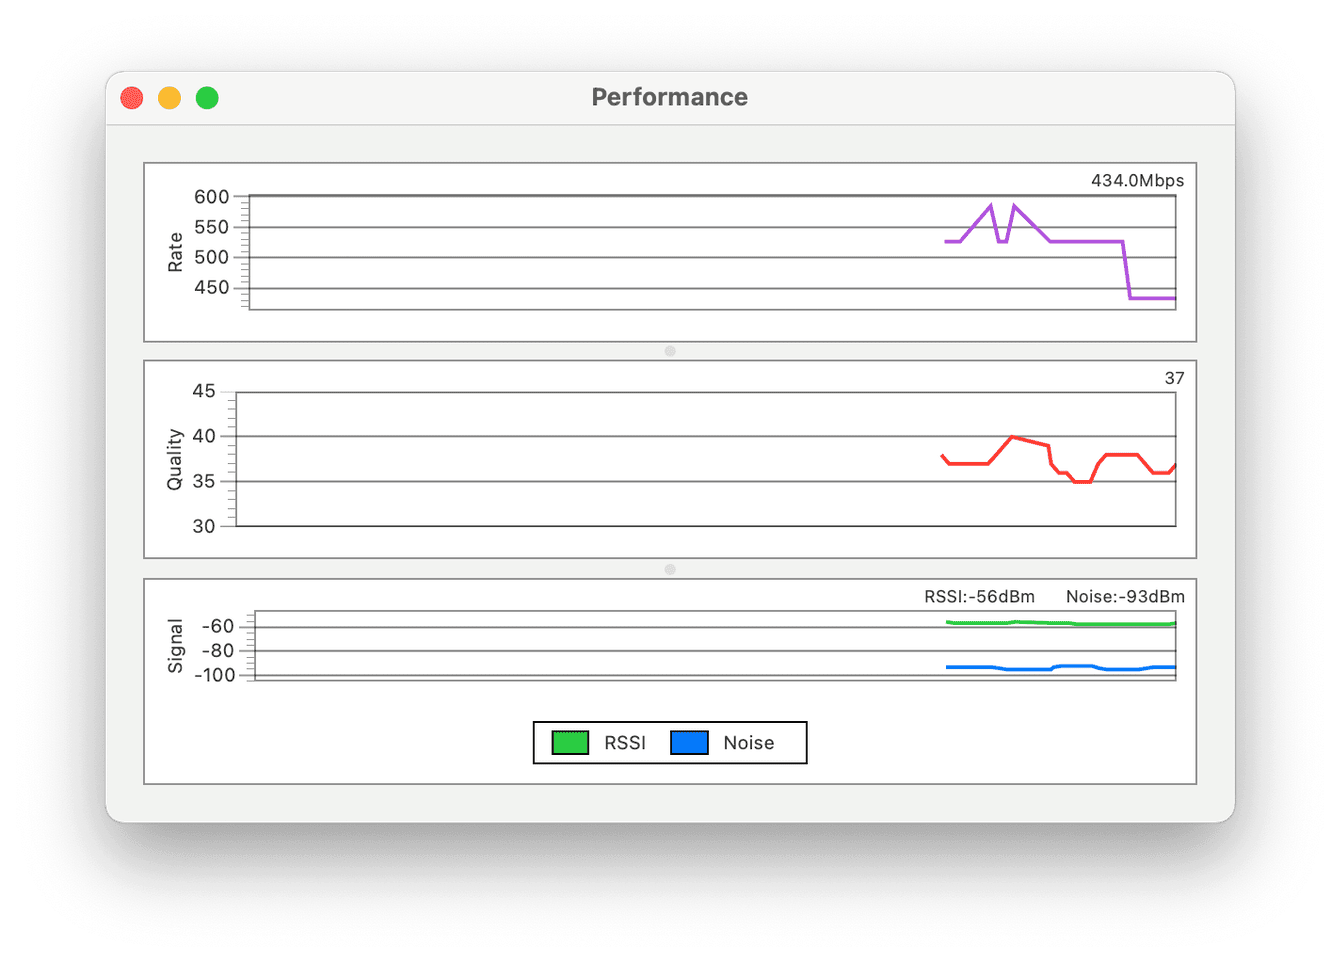1340x962 pixels.
Task: Collapse the Signal chart using the legend box
Action: click(x=670, y=742)
